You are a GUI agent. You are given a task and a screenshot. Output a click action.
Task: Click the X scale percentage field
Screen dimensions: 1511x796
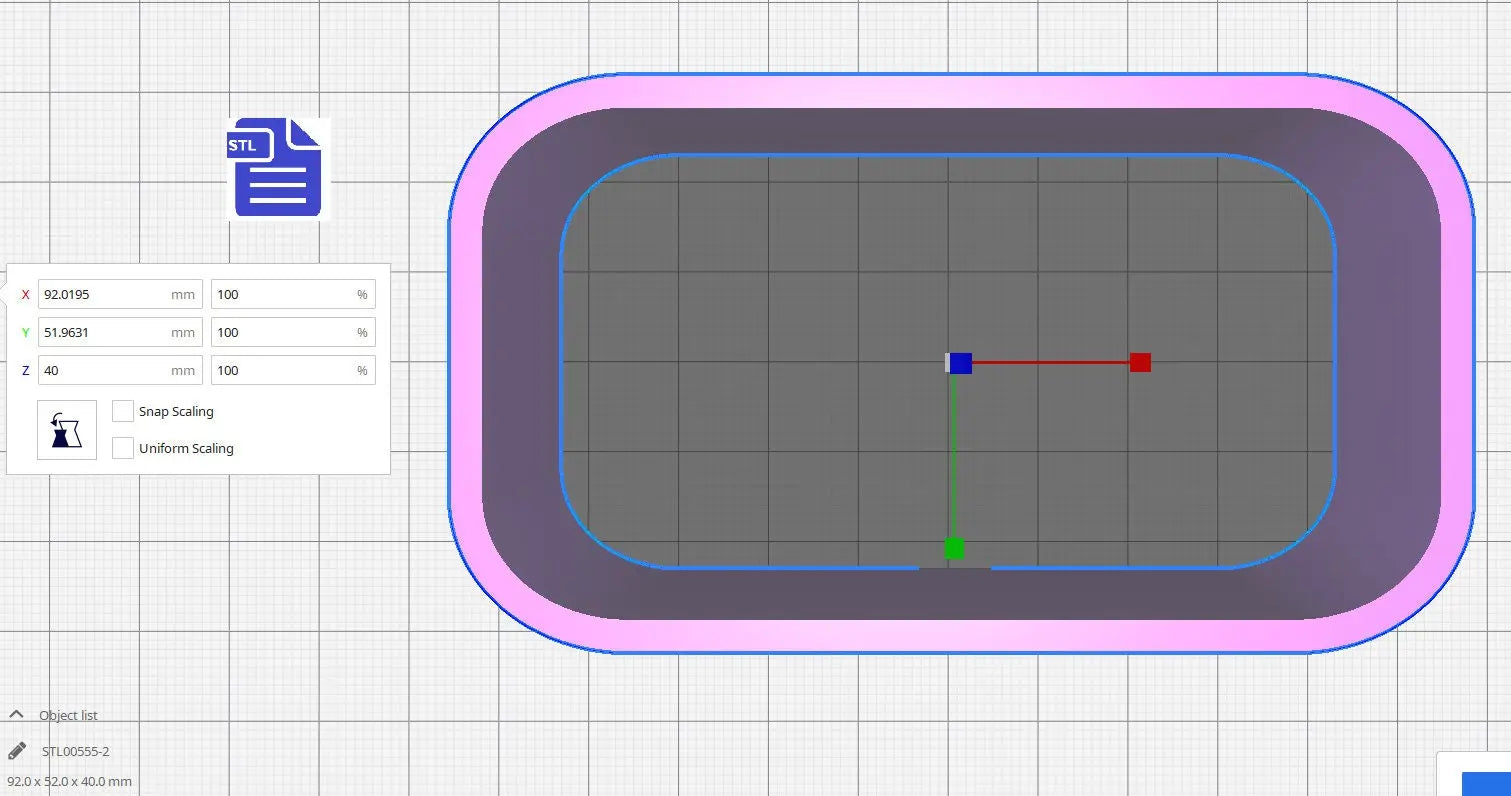[284, 294]
